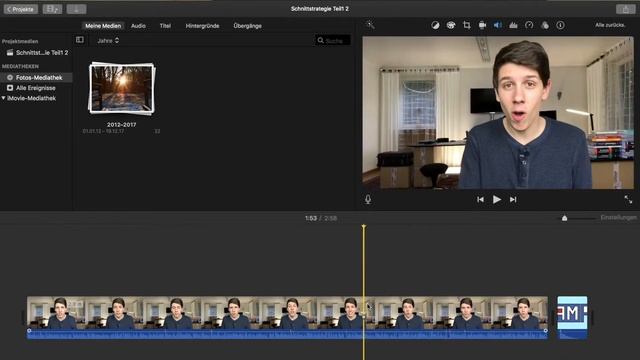
Task: Click the yellow playhead marker top
Action: click(x=364, y=226)
